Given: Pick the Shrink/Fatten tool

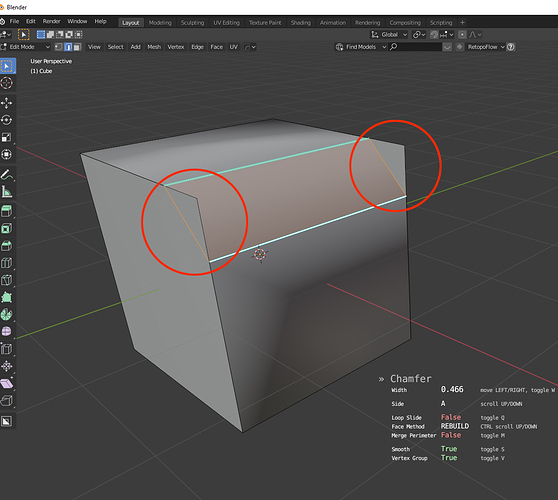Looking at the screenshot, I should pos(7,366).
